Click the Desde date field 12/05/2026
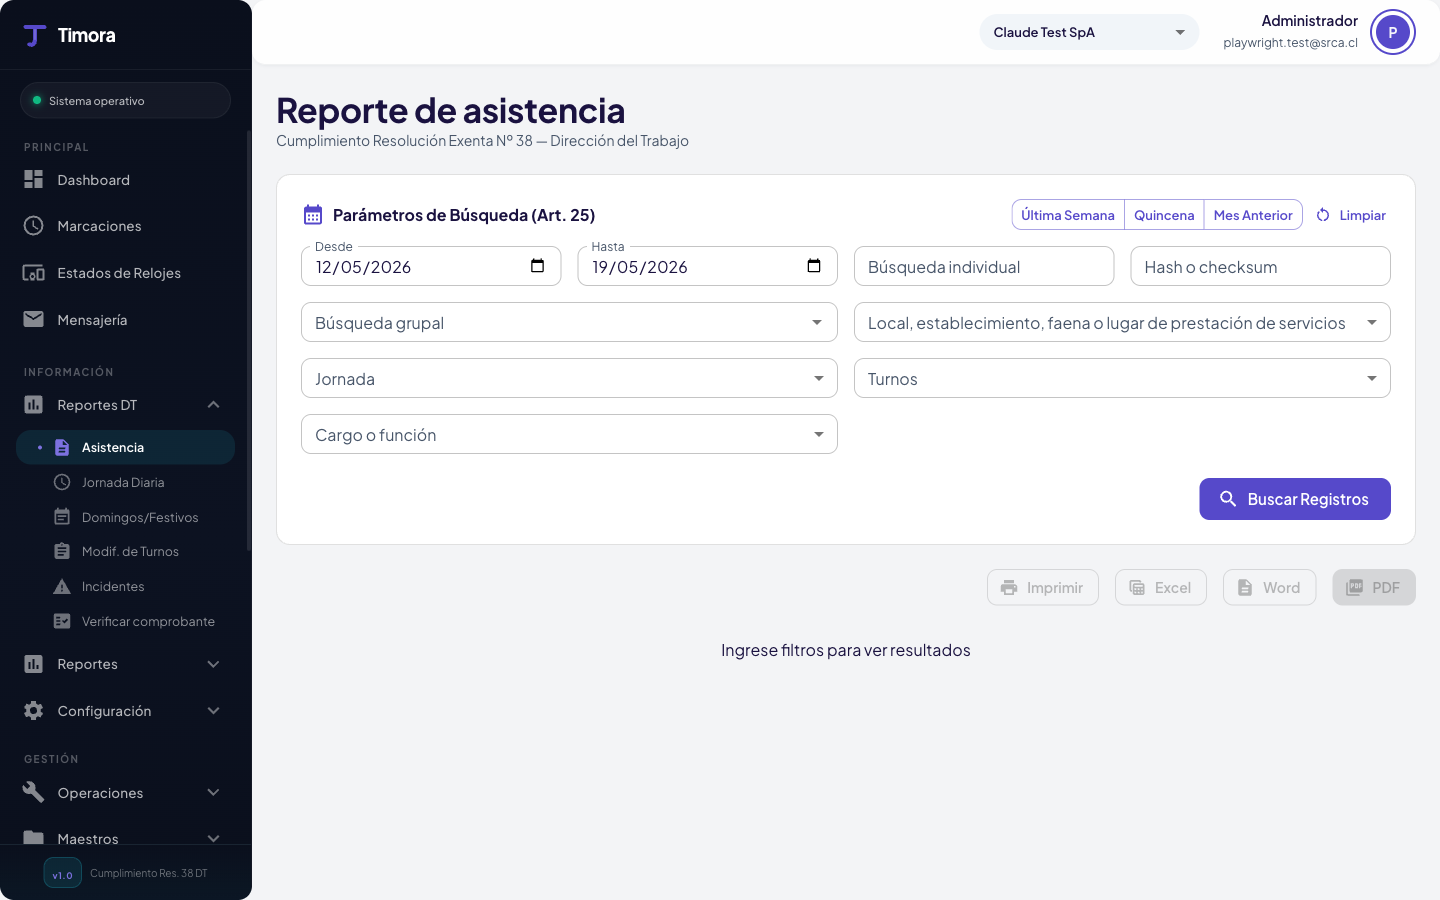1440x900 pixels. (x=431, y=266)
